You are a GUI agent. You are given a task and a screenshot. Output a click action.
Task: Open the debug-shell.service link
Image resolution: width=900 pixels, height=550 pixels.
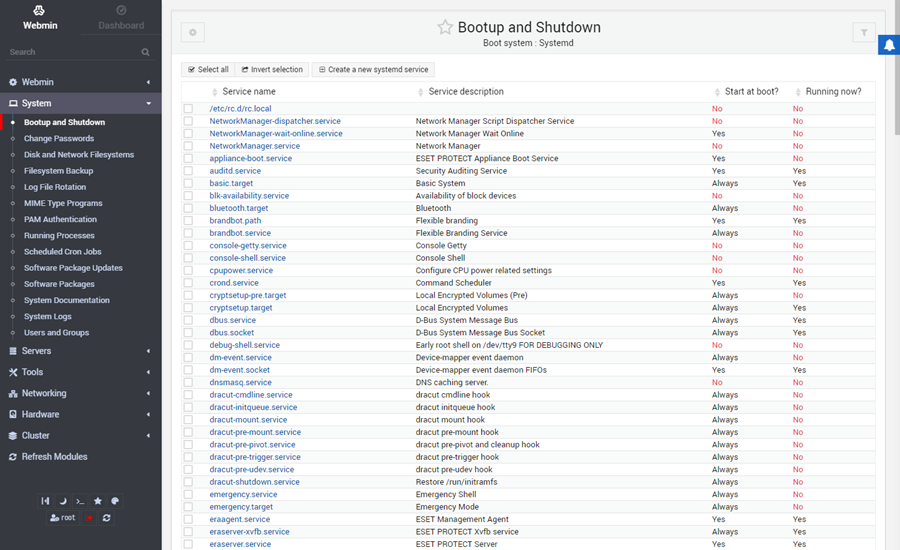(x=245, y=345)
